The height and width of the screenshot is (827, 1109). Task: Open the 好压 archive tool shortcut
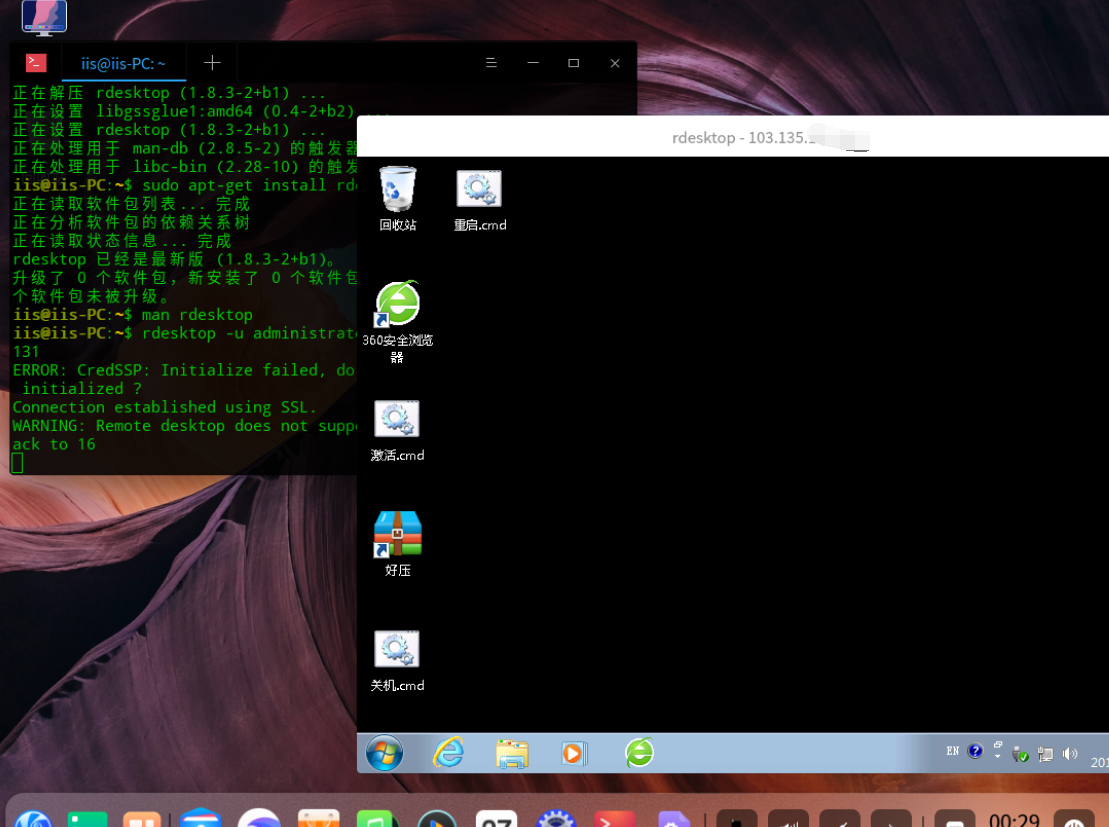tap(397, 535)
